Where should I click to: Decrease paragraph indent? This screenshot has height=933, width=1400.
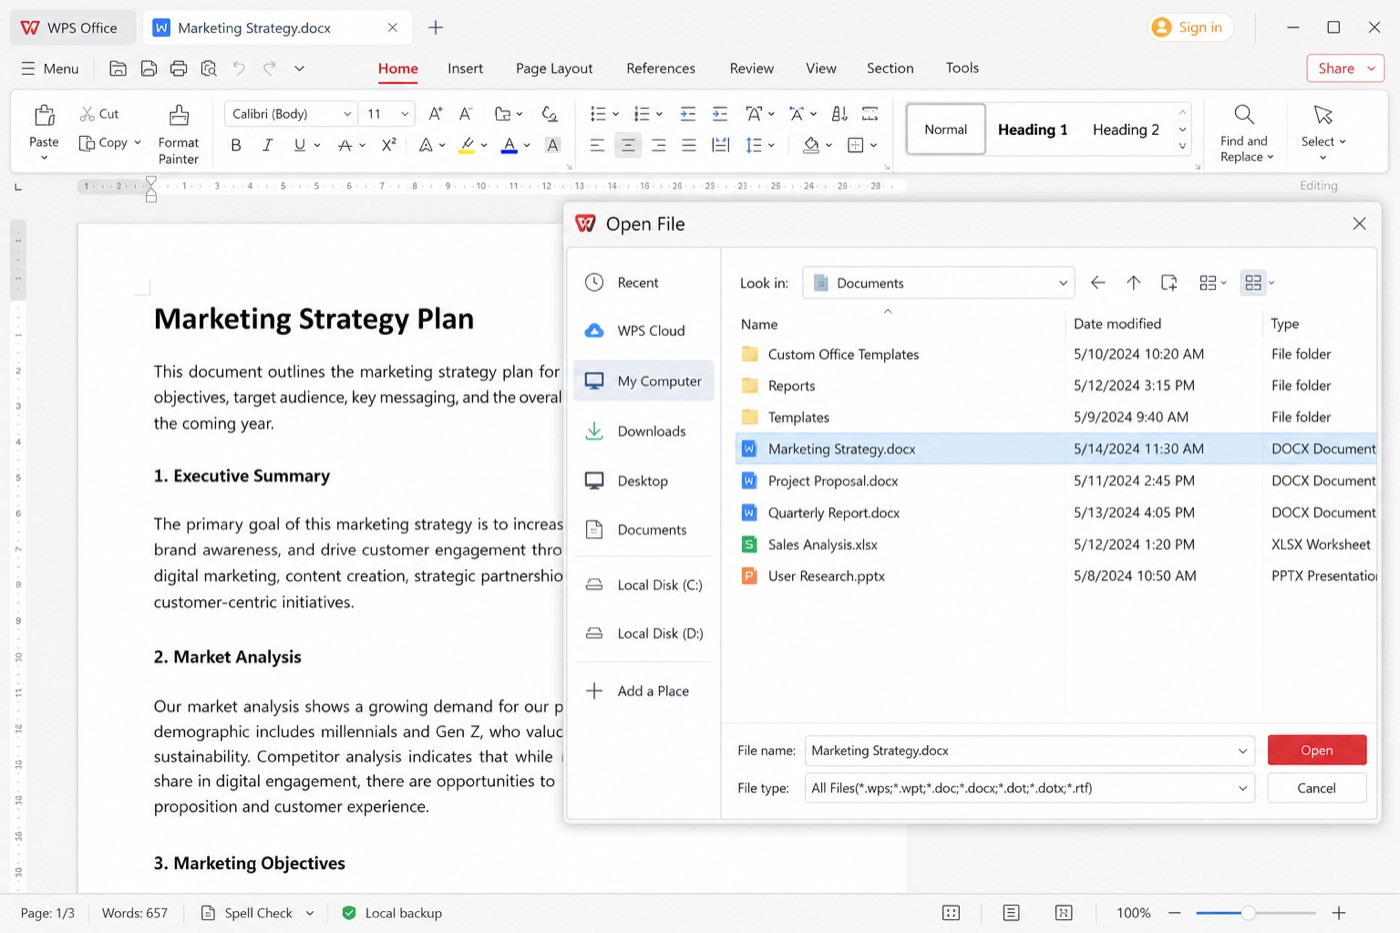pyautogui.click(x=688, y=114)
